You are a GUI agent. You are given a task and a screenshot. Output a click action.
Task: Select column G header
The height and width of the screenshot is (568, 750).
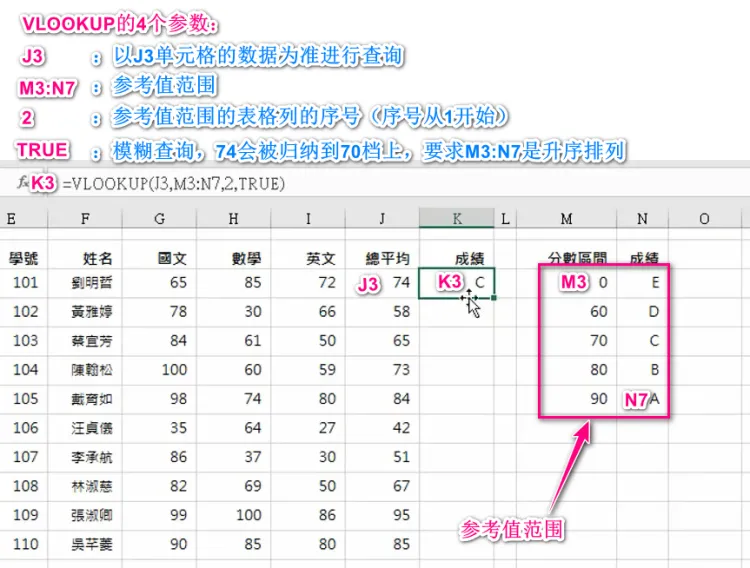(x=159, y=219)
